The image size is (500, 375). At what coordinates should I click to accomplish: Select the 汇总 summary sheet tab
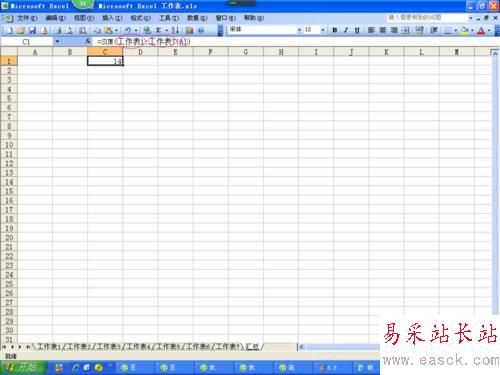252,347
